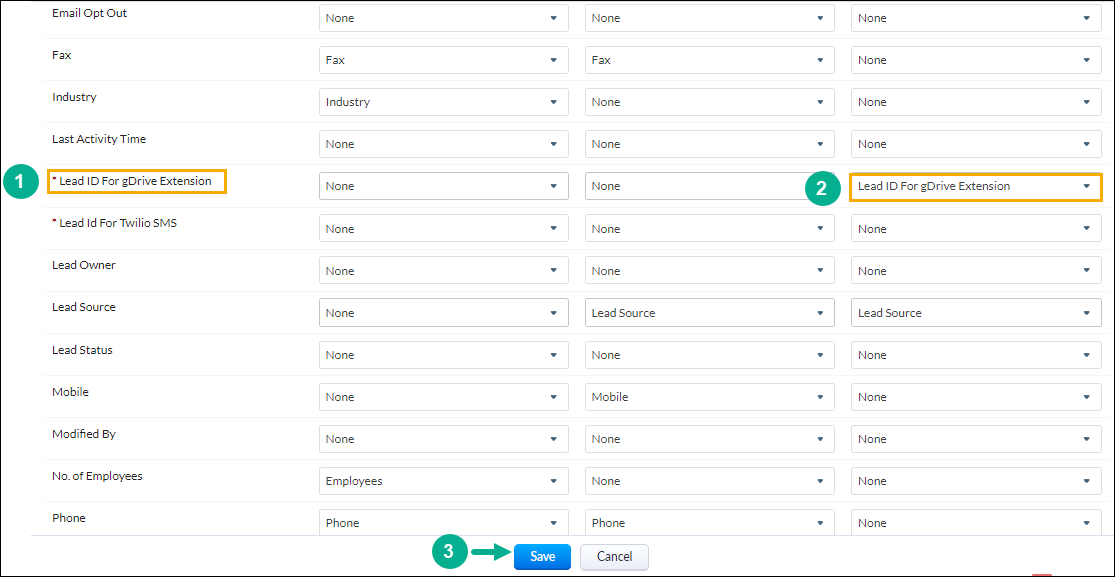1115x577 pixels.
Task: Open leftmost dropdown in the Lead Owner row
Action: [x=444, y=270]
